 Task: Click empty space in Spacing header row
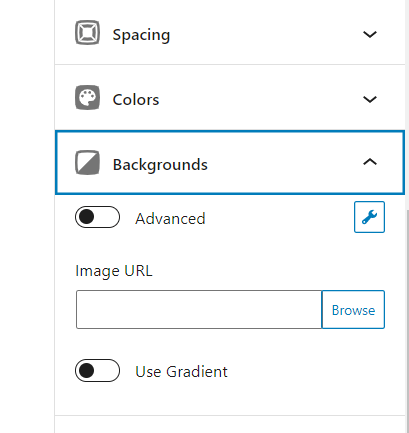pyautogui.click(x=267, y=34)
